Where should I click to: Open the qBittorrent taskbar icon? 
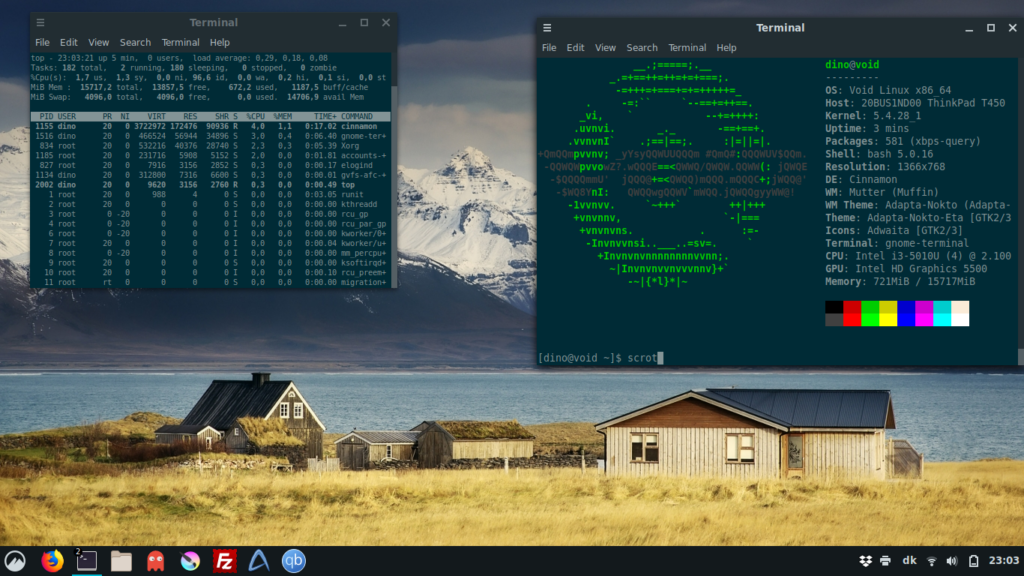click(293, 561)
